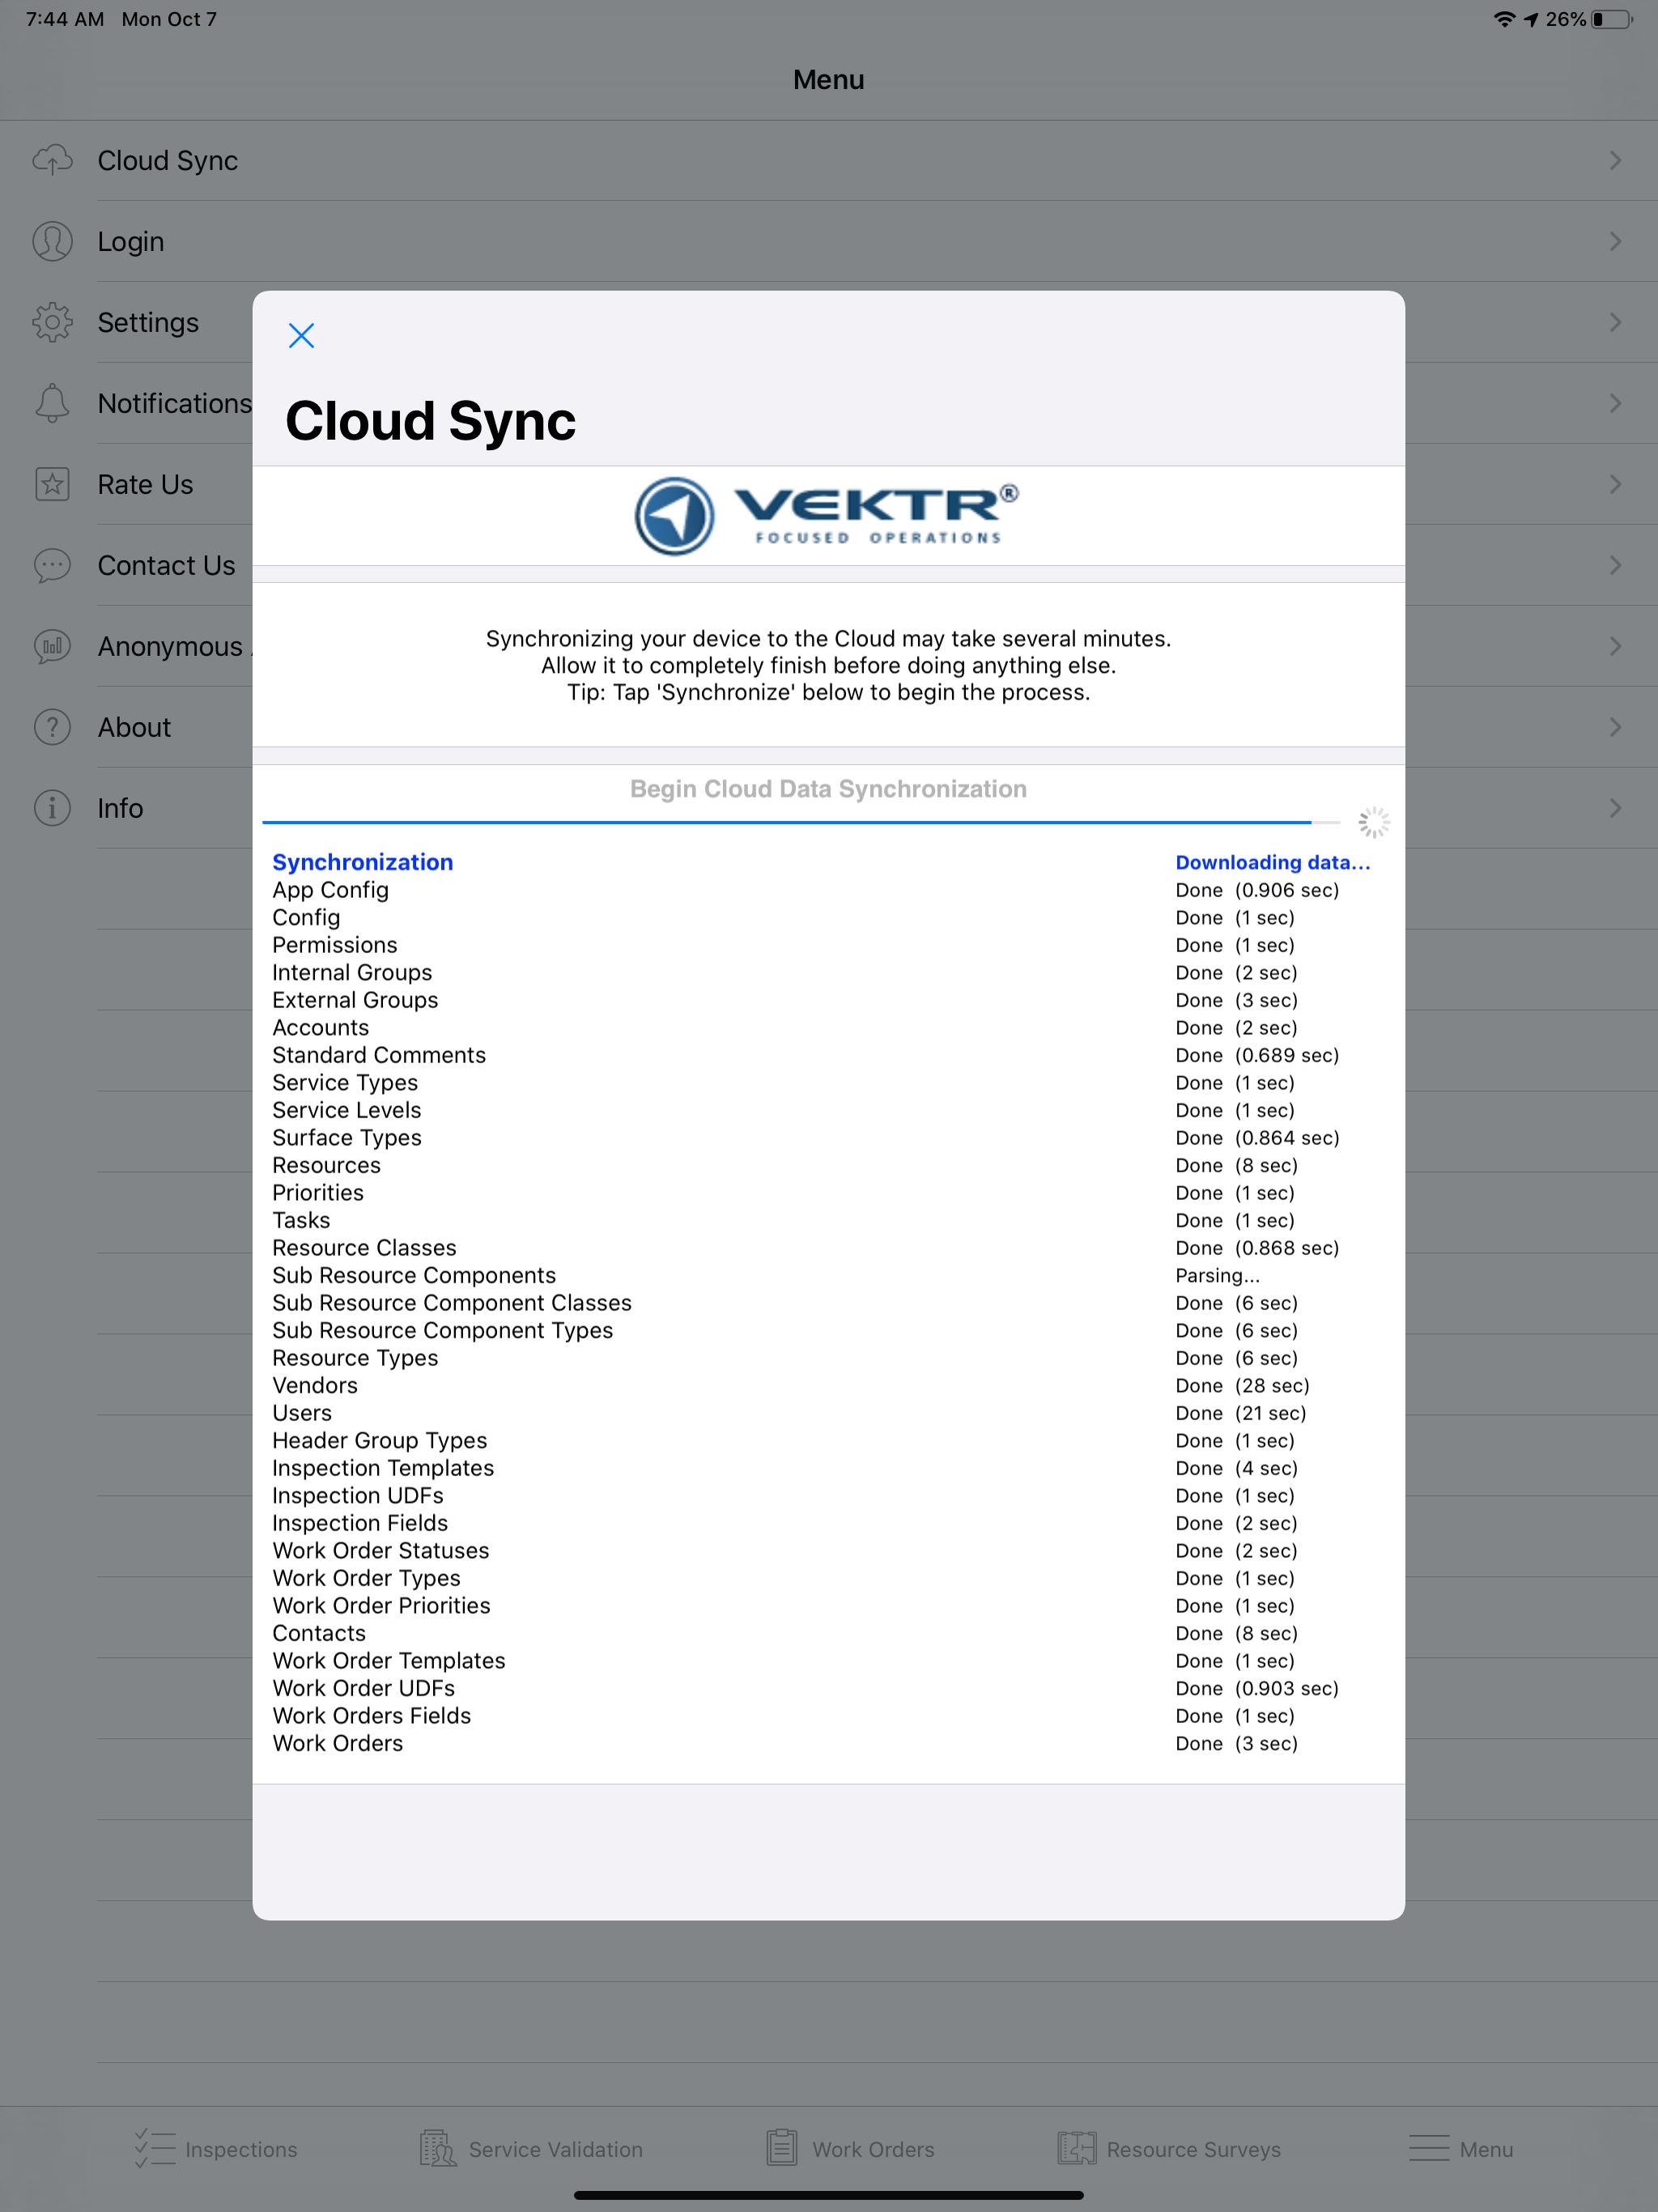Viewport: 1658px width, 2212px height.
Task: Open the Cloud Sync row chevron
Action: click(1615, 160)
